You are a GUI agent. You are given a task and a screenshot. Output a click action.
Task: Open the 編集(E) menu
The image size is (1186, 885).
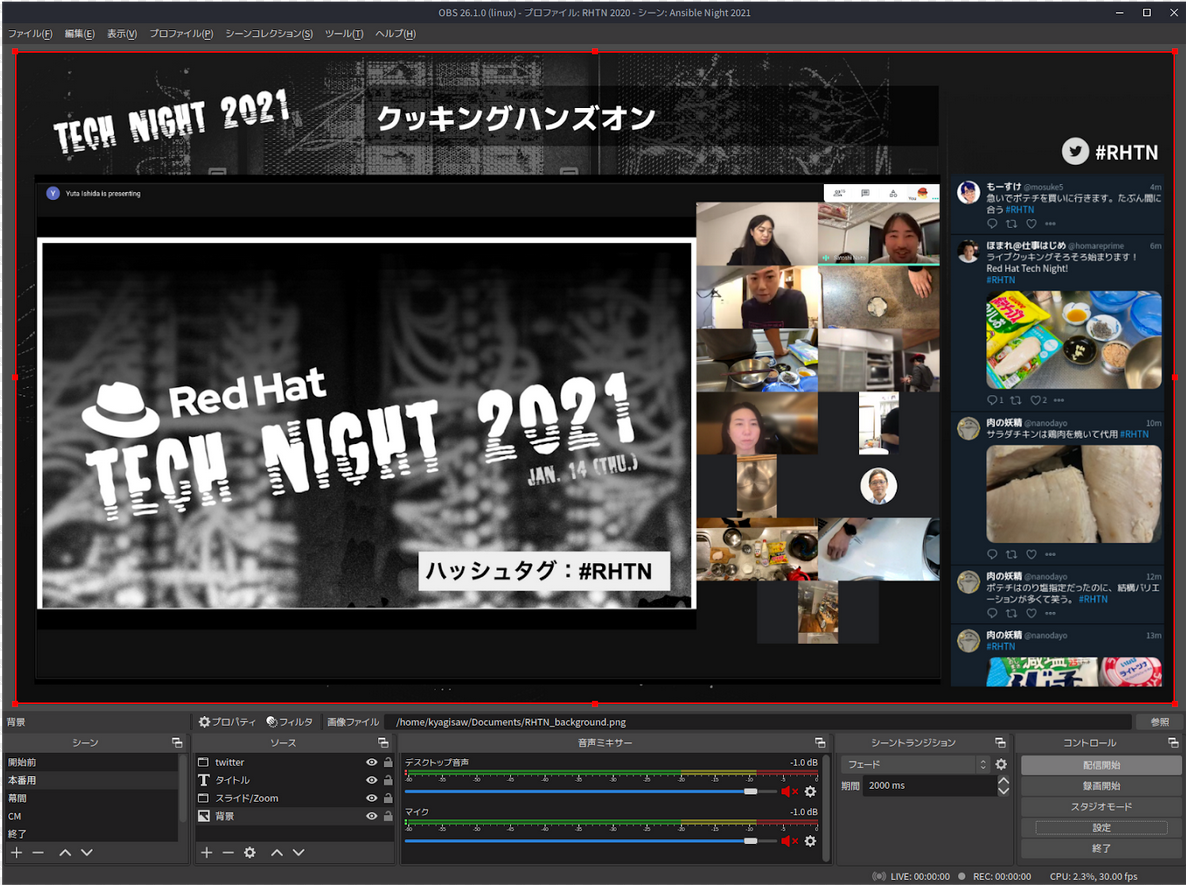point(79,33)
